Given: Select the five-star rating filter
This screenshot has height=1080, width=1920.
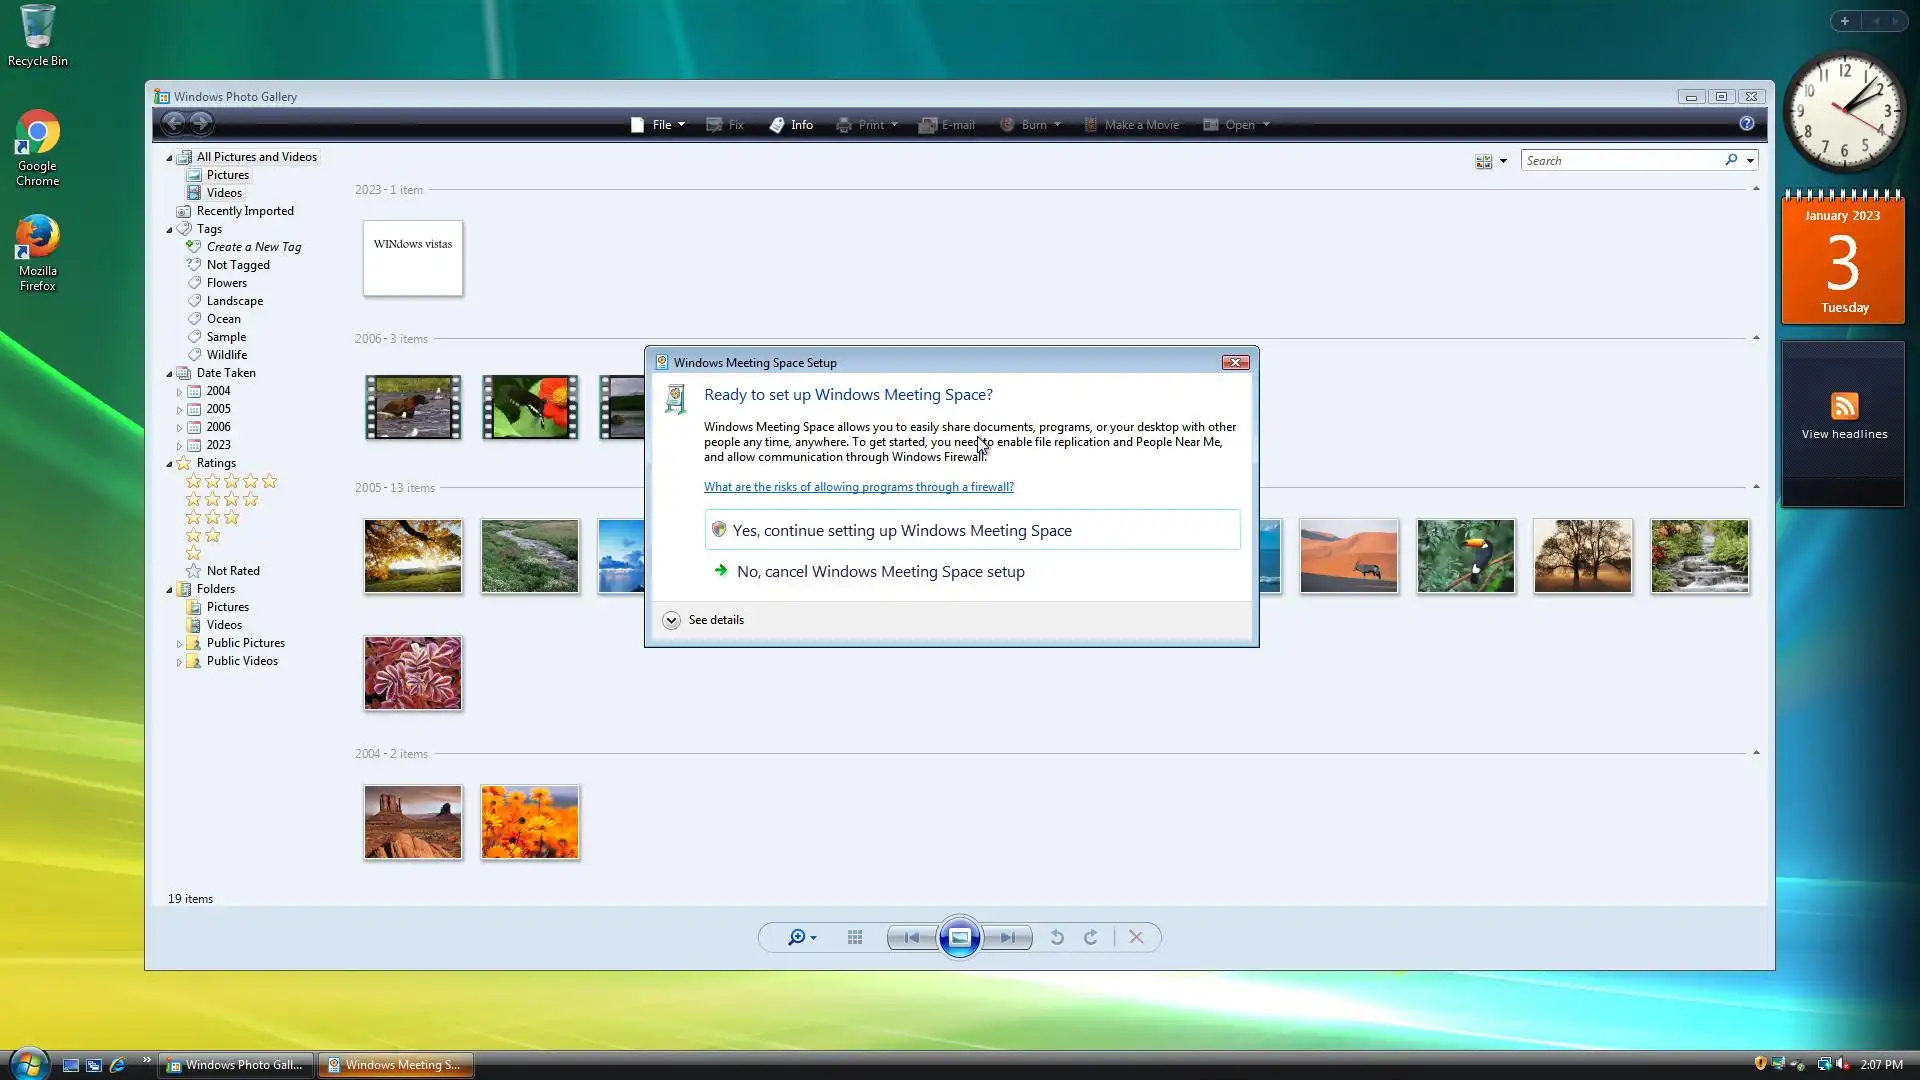Looking at the screenshot, I should pyautogui.click(x=231, y=481).
